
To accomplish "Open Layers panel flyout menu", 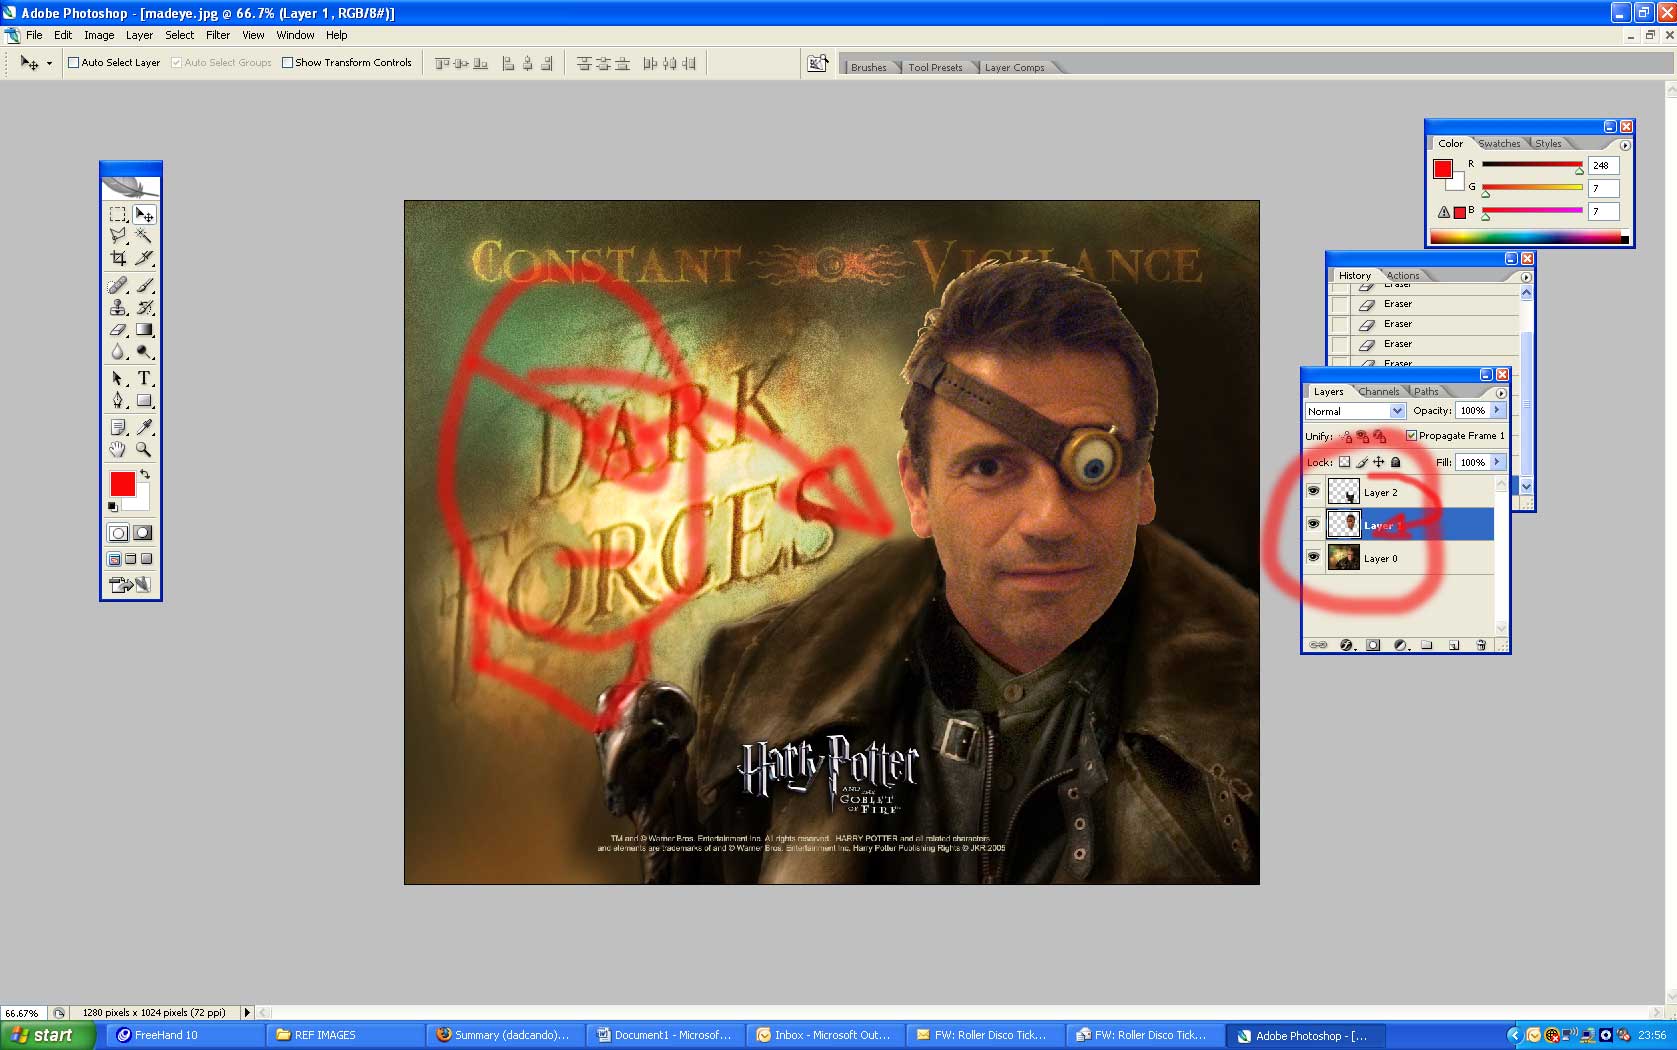I will pos(1500,392).
